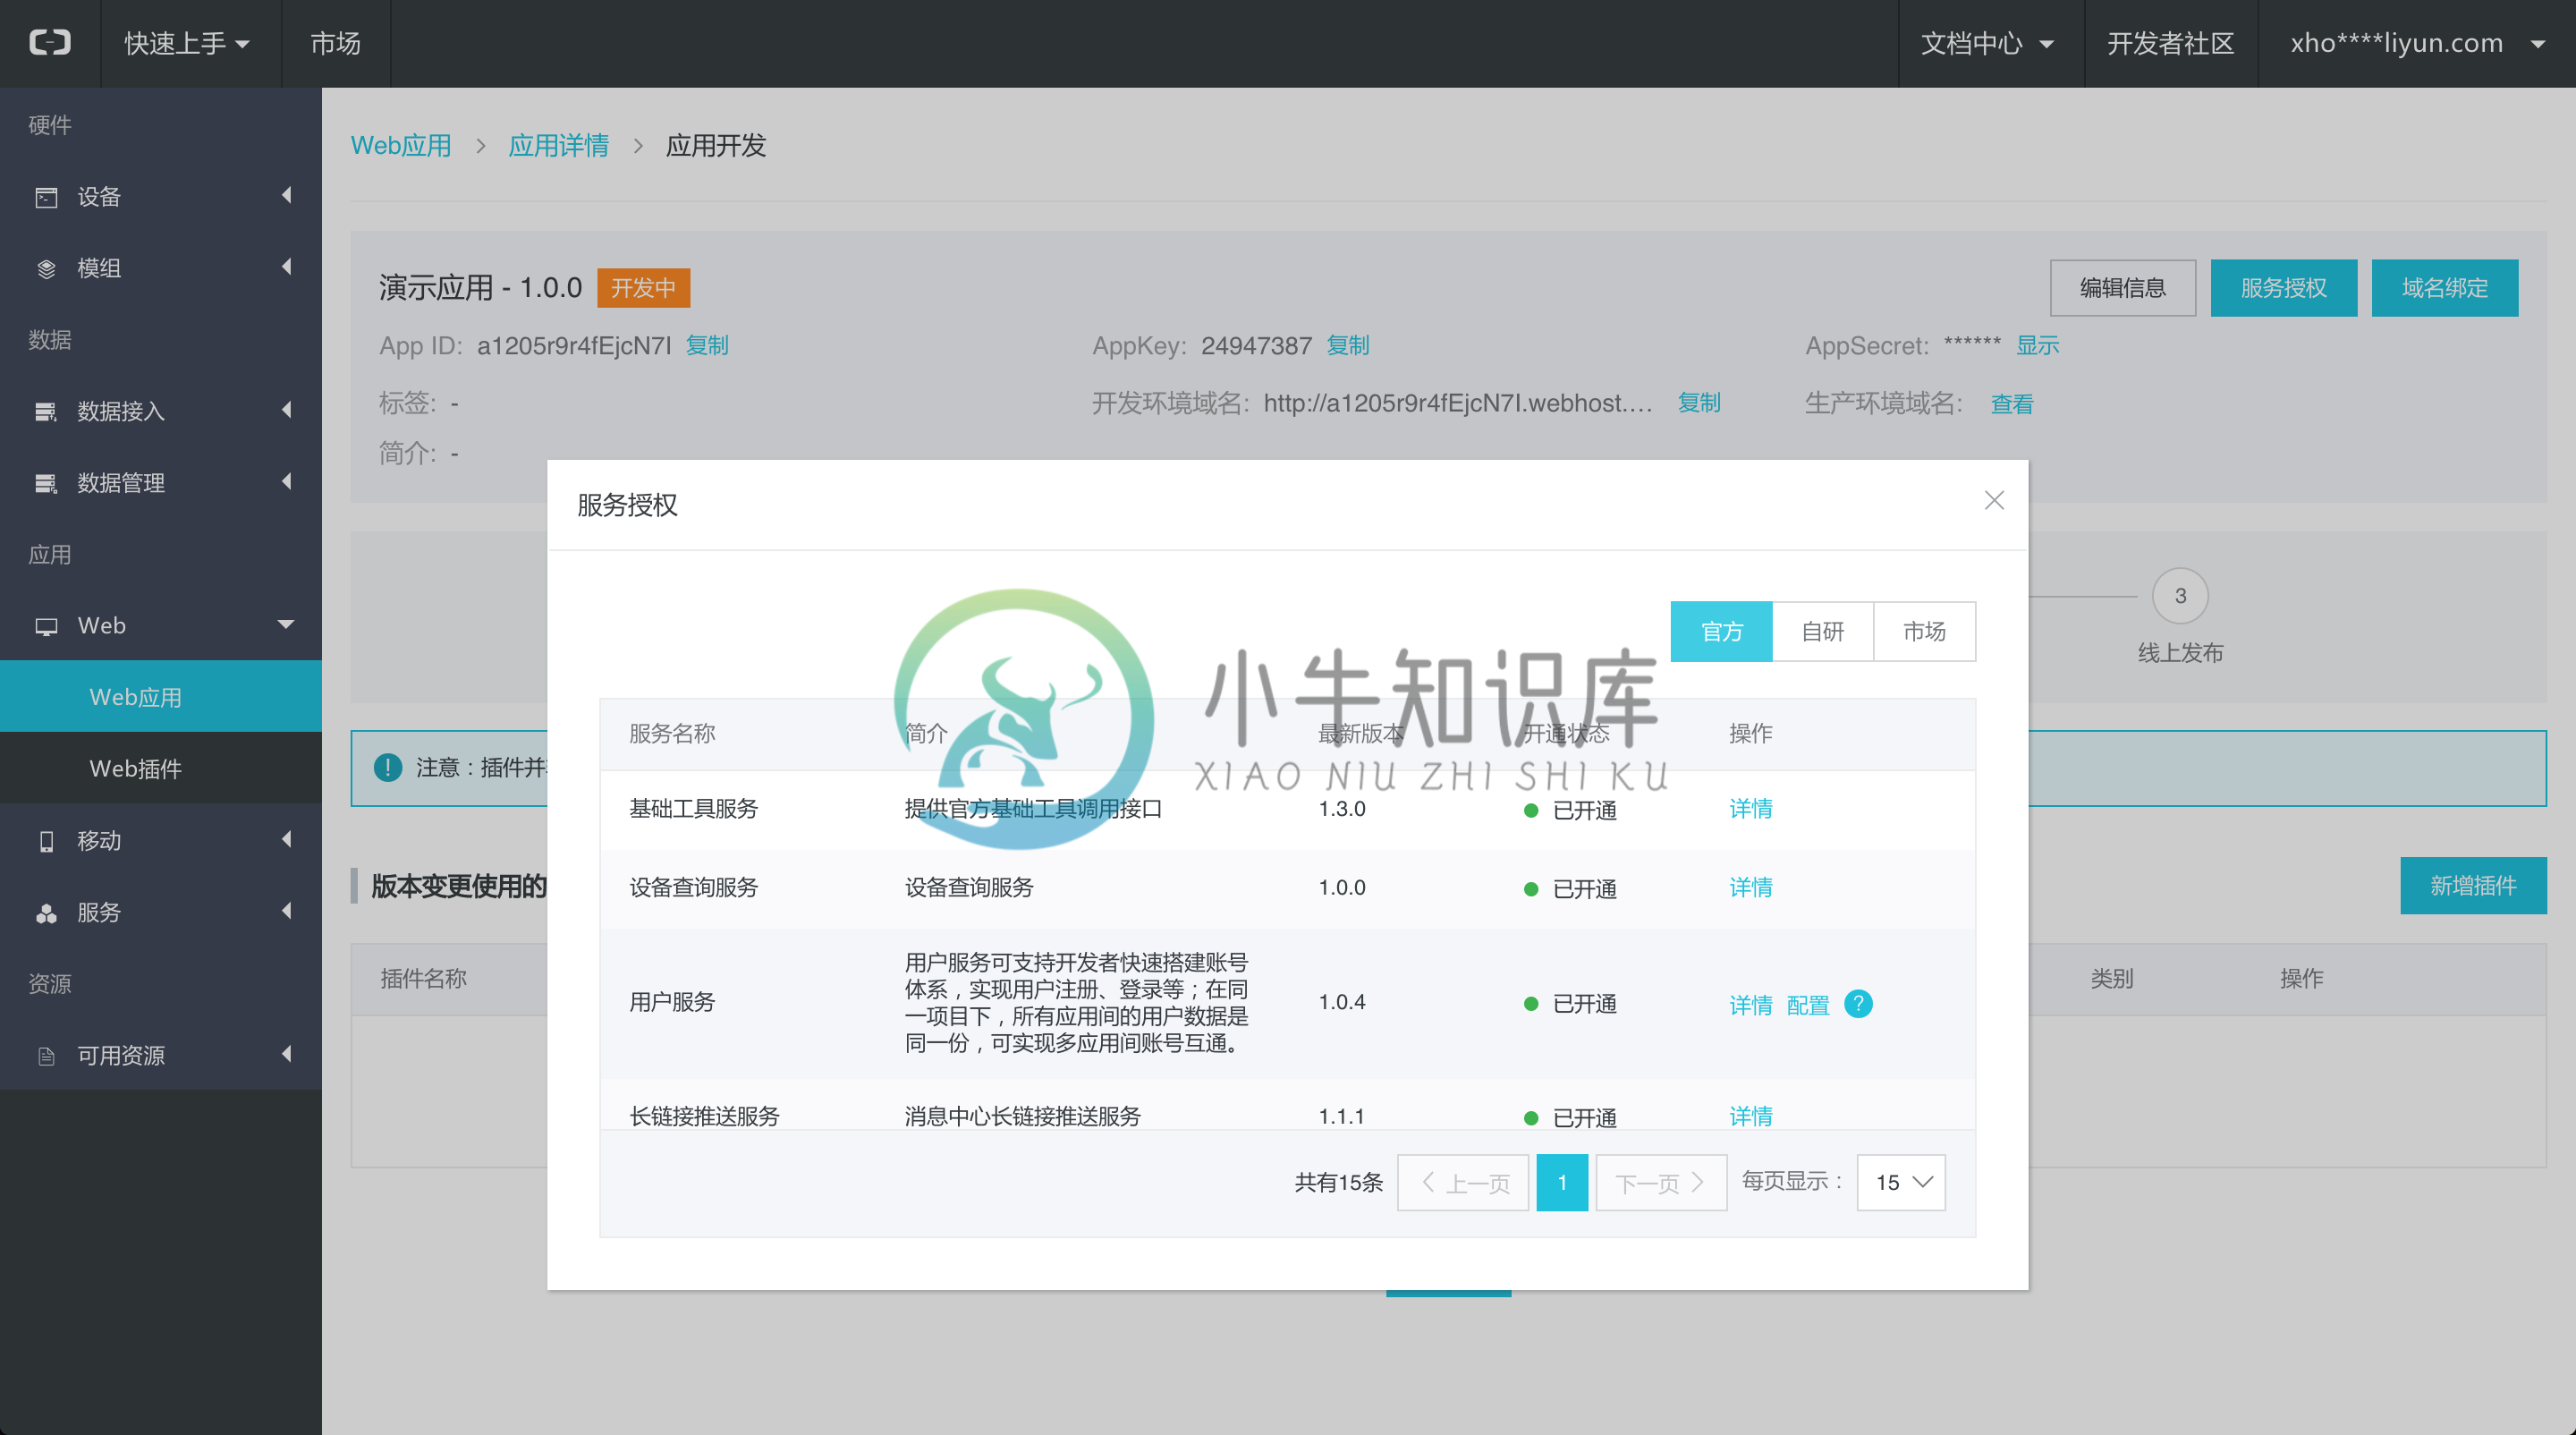Open the xho****liyun.com account dropdown
Image resolution: width=2576 pixels, height=1435 pixels.
click(x=2417, y=43)
